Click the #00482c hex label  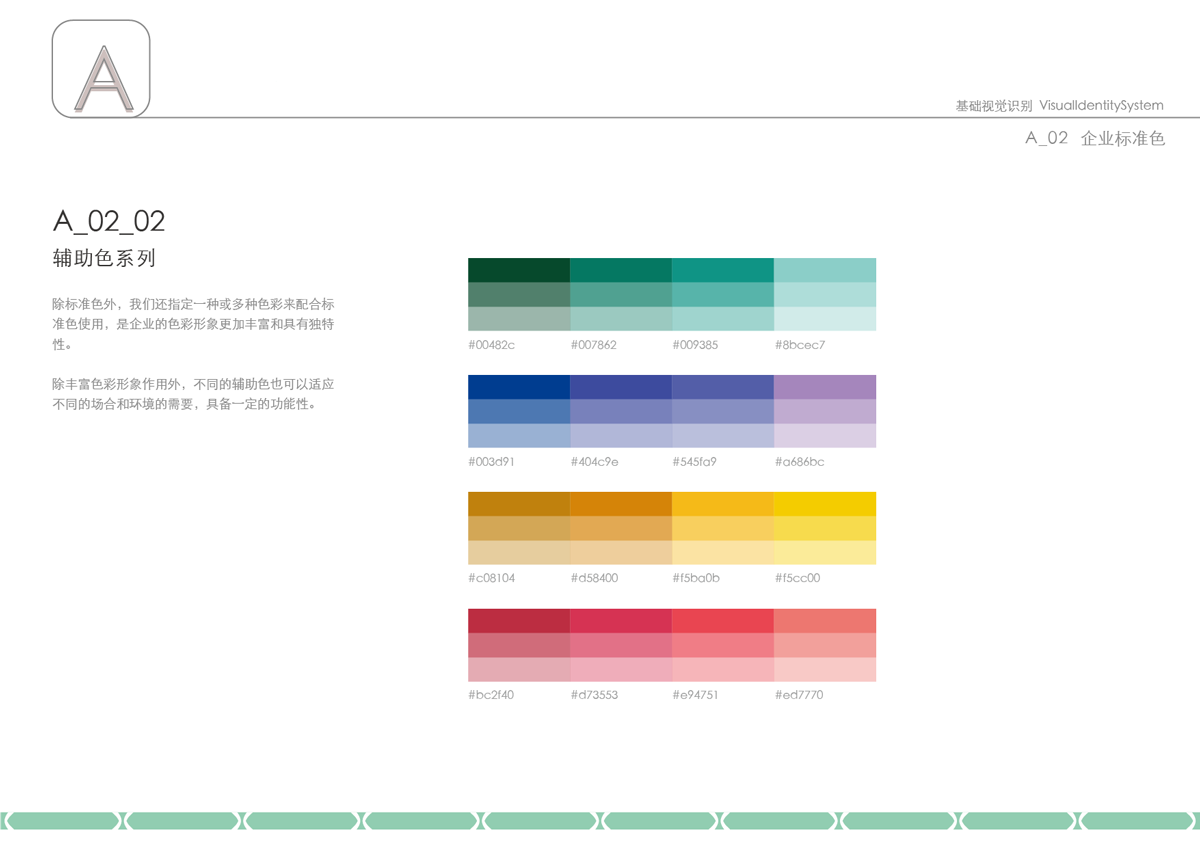pos(492,345)
